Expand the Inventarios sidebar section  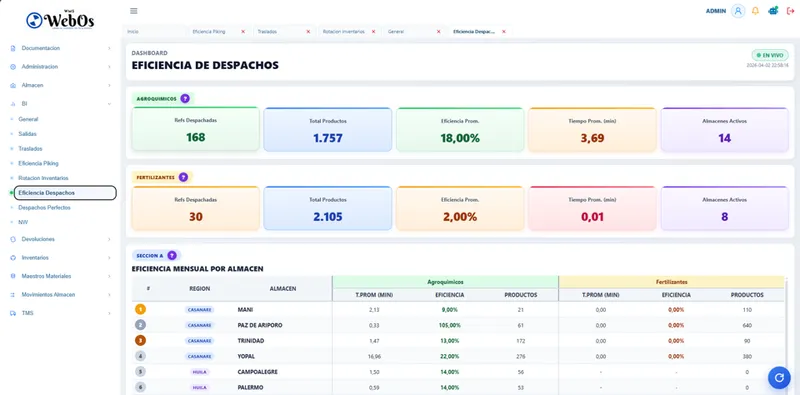point(60,258)
